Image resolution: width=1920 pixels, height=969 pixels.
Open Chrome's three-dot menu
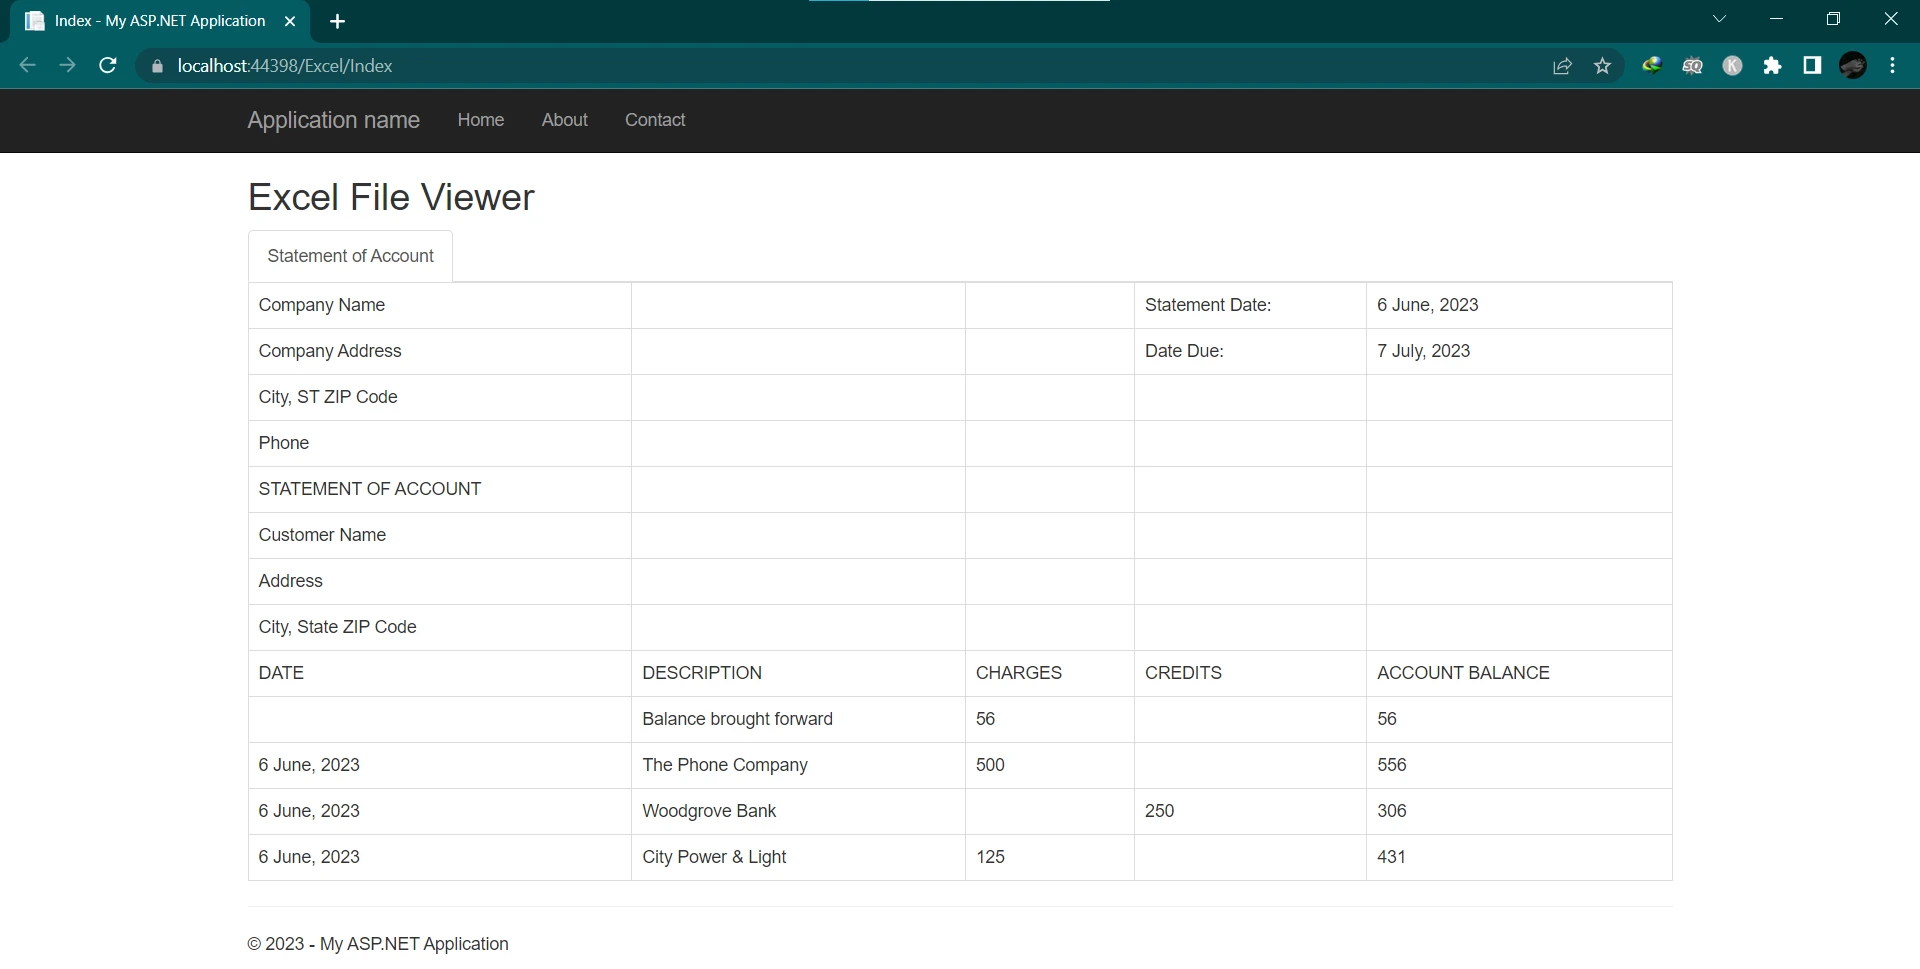tap(1892, 66)
